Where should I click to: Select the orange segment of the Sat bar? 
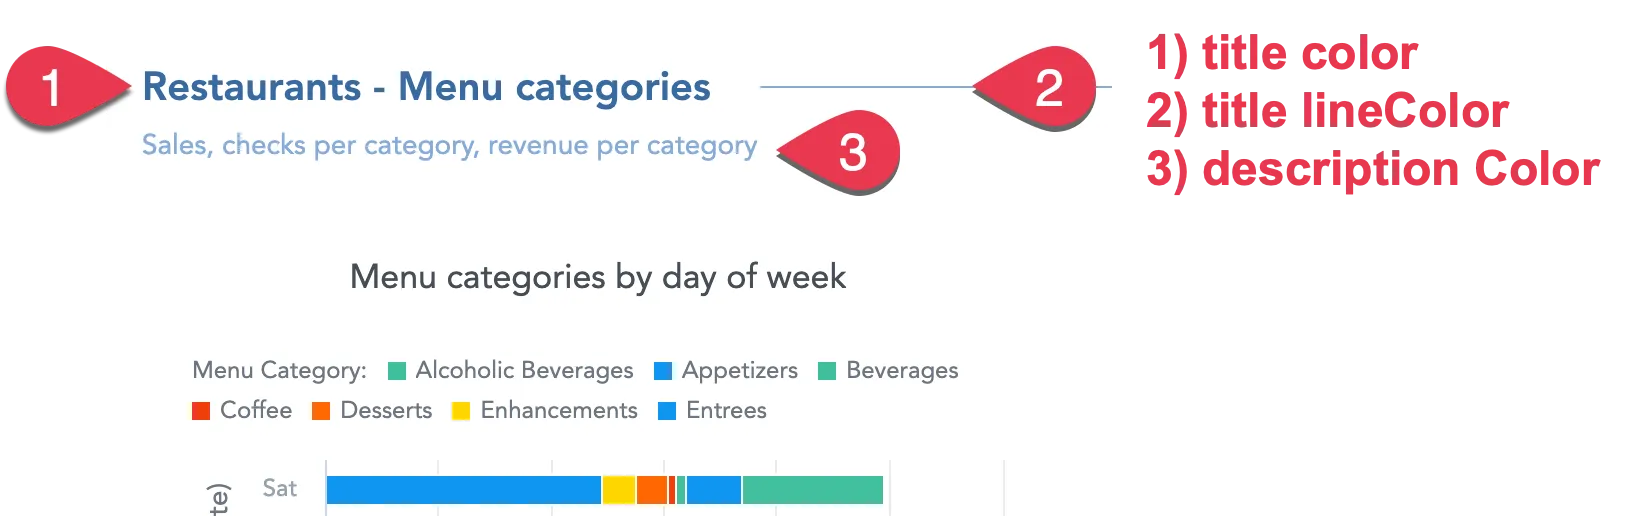(651, 490)
